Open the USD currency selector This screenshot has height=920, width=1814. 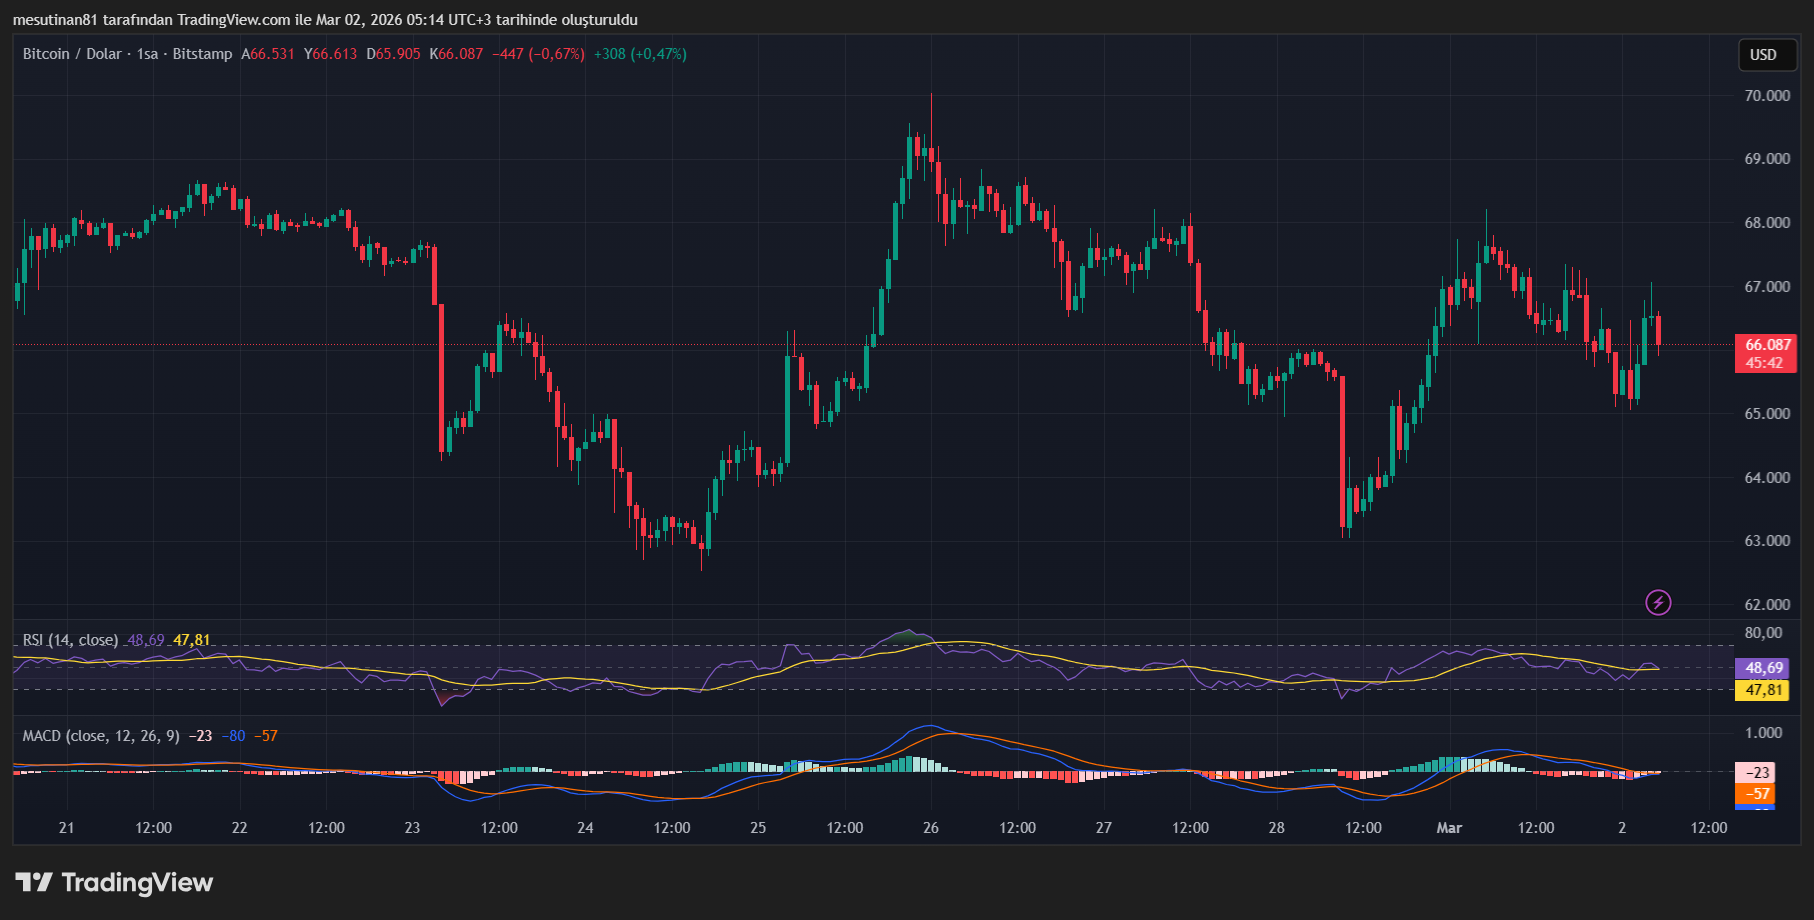point(1763,55)
